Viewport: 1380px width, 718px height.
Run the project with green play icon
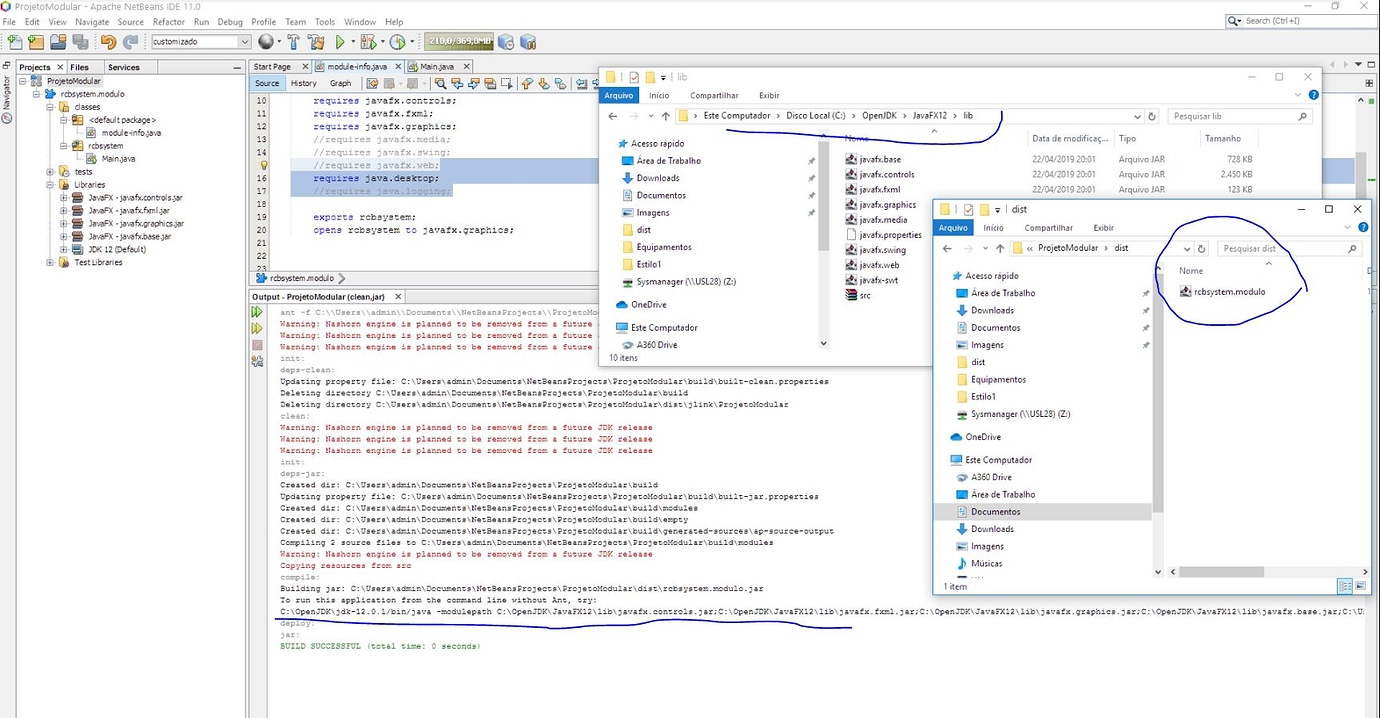coord(341,42)
